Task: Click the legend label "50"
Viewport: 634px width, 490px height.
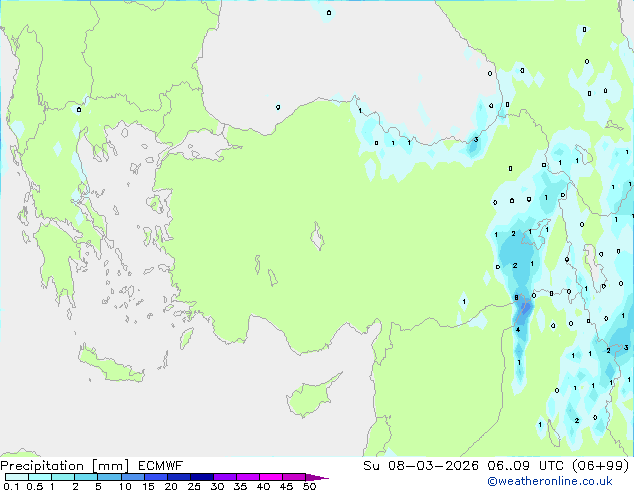Action: [x=309, y=486]
